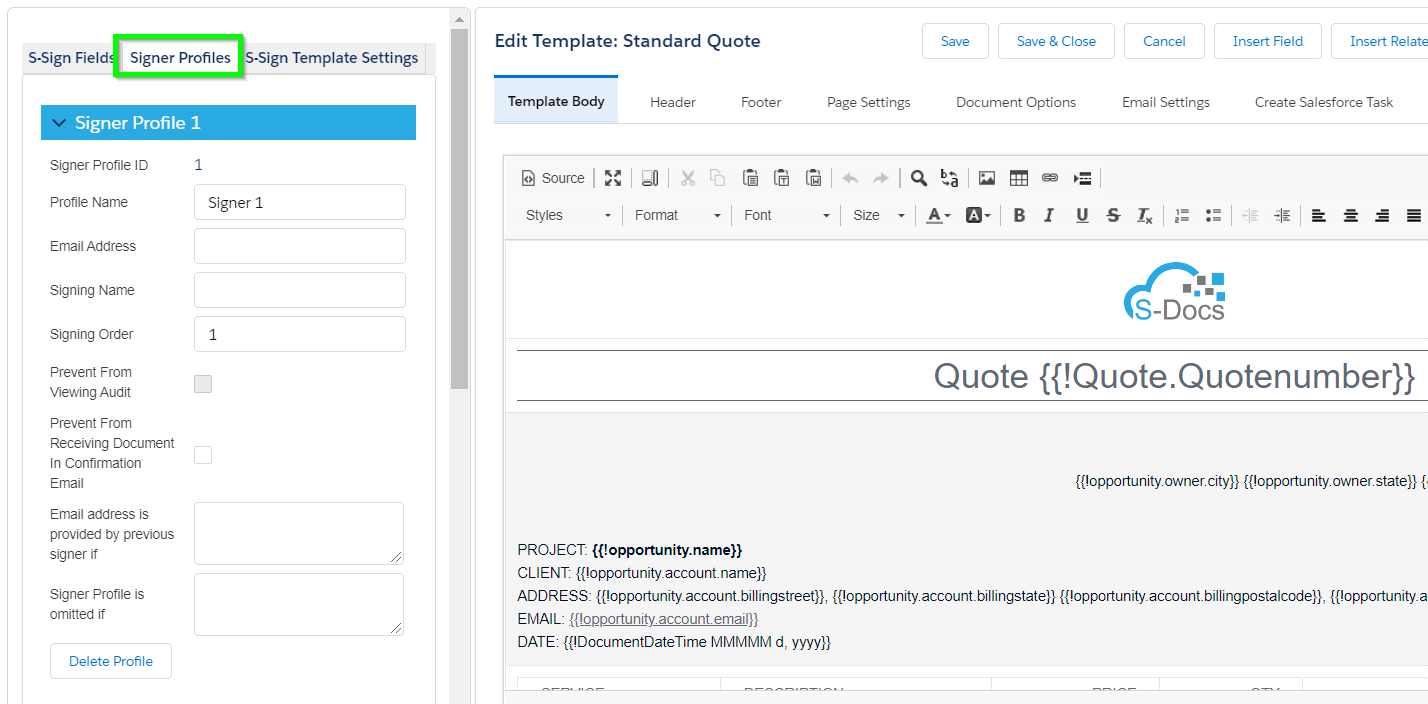Image resolution: width=1428 pixels, height=704 pixels.
Task: Click into the Signing Name field
Action: click(300, 290)
